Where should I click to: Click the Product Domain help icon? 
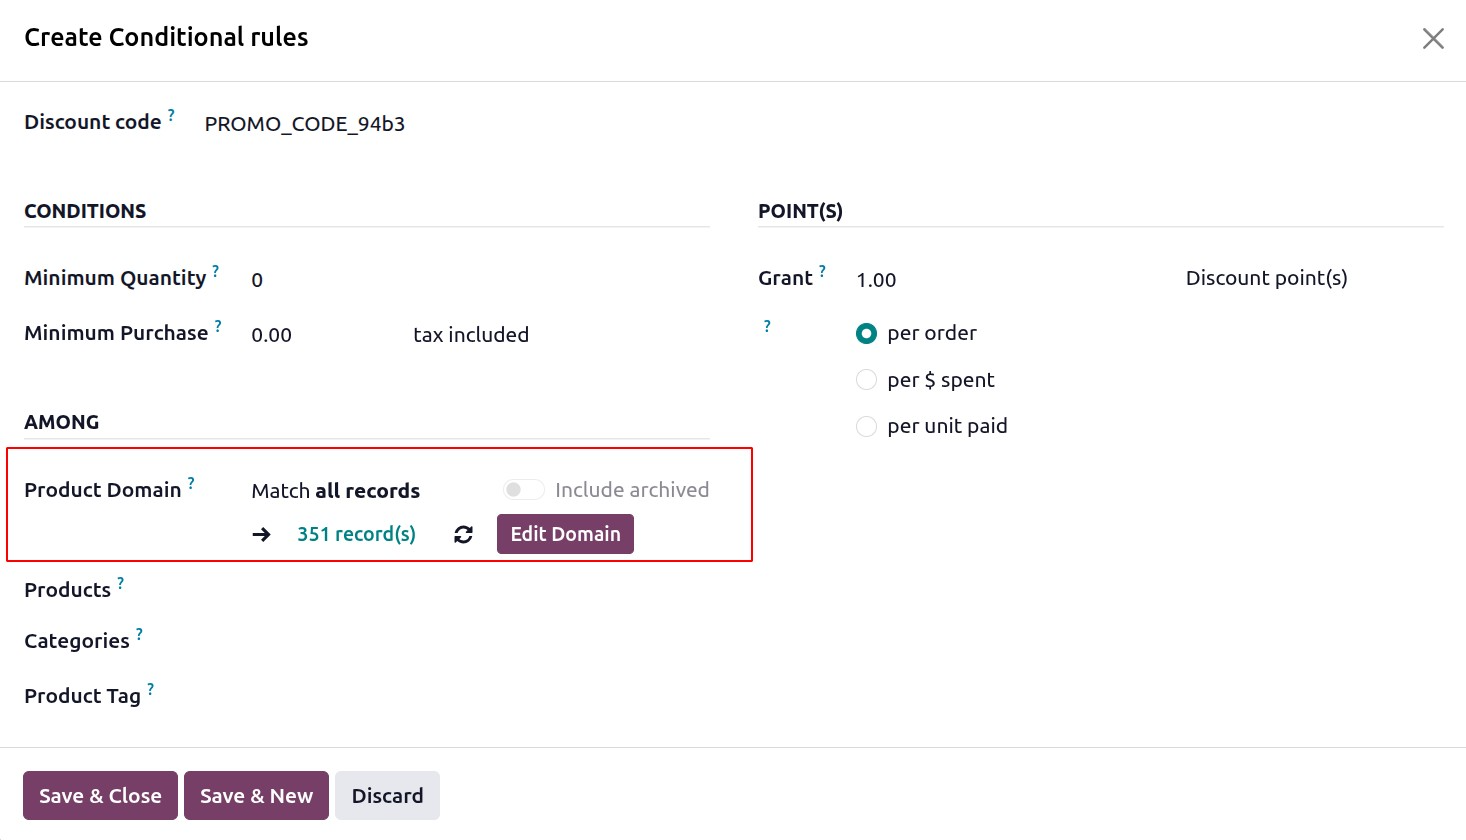[191, 483]
